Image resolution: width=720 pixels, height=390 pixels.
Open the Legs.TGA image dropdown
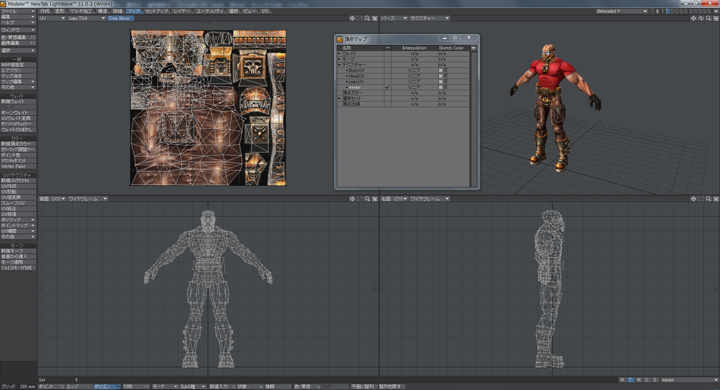pyautogui.click(x=87, y=18)
